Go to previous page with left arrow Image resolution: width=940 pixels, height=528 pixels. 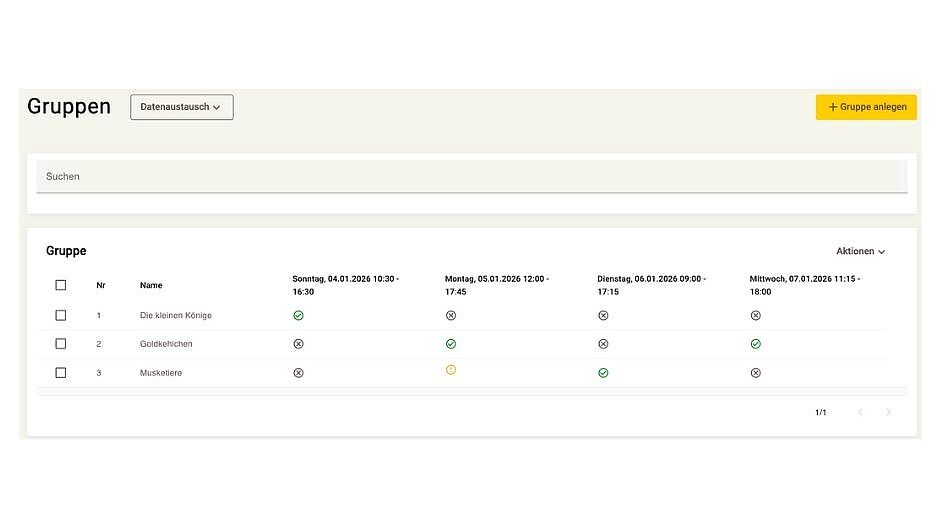pos(859,412)
